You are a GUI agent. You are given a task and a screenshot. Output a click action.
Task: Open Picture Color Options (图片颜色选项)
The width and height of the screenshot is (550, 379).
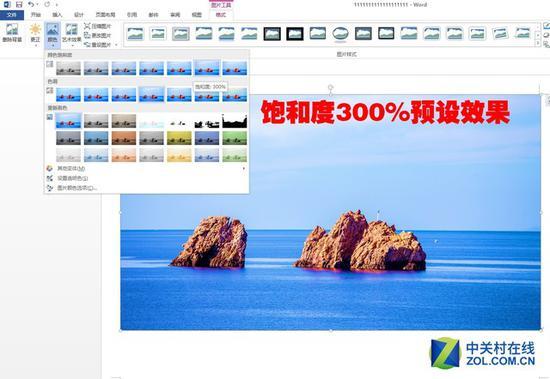click(146, 188)
